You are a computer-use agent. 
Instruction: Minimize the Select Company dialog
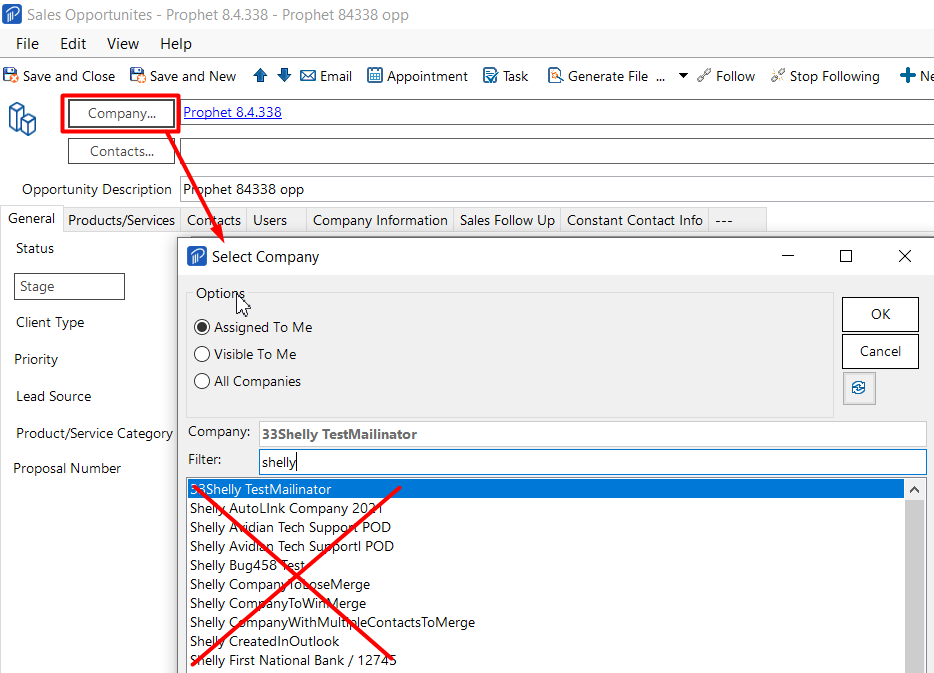(x=788, y=256)
